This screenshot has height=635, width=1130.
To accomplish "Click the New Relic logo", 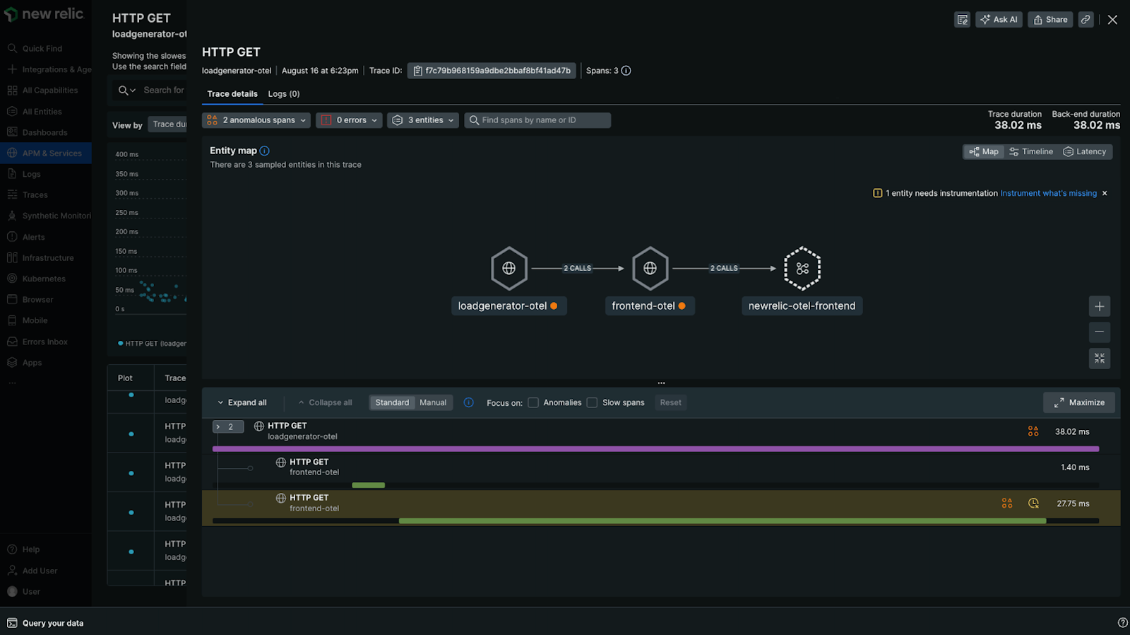I will pos(44,14).
